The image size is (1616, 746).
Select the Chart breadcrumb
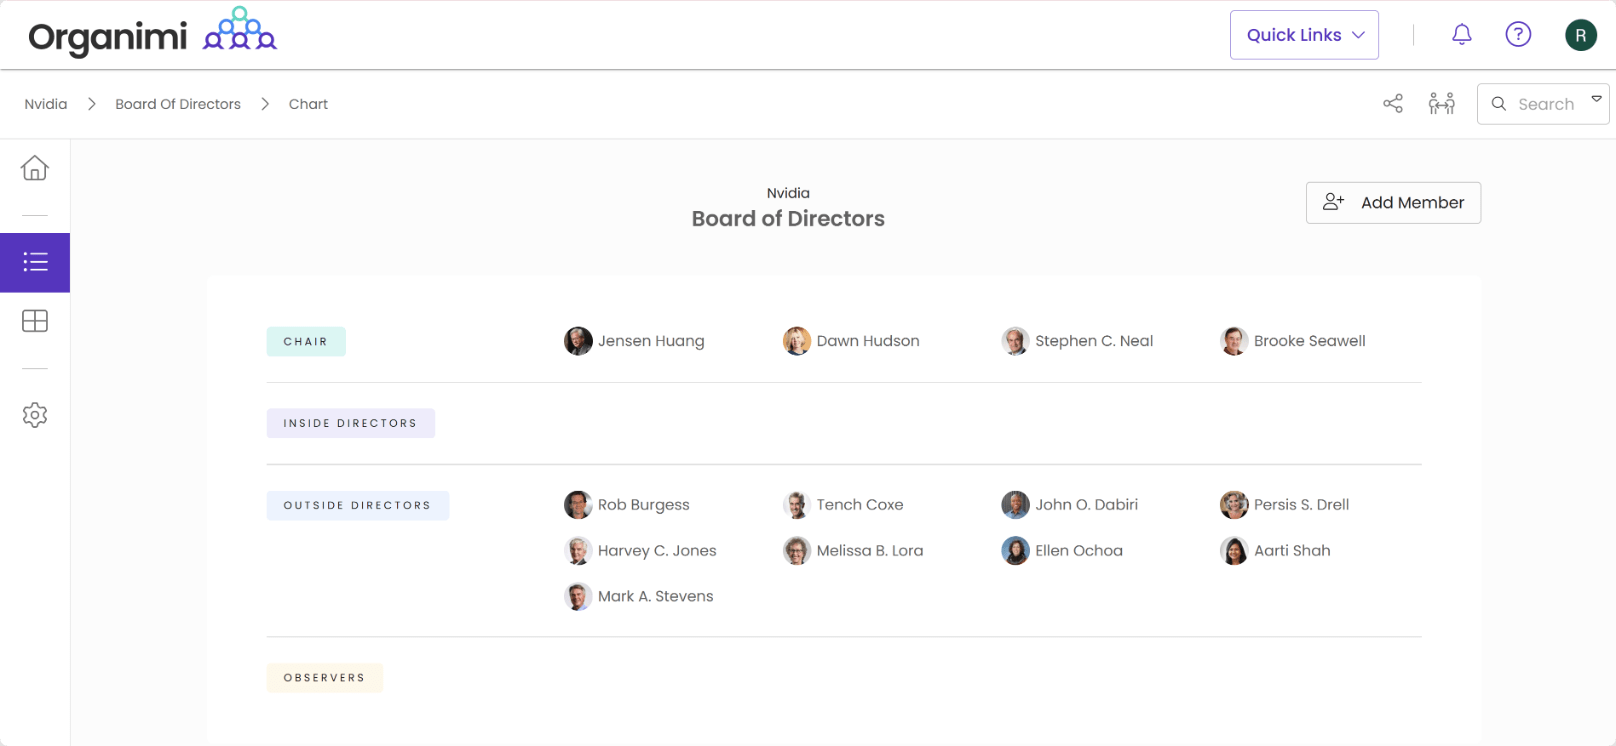[x=308, y=104]
